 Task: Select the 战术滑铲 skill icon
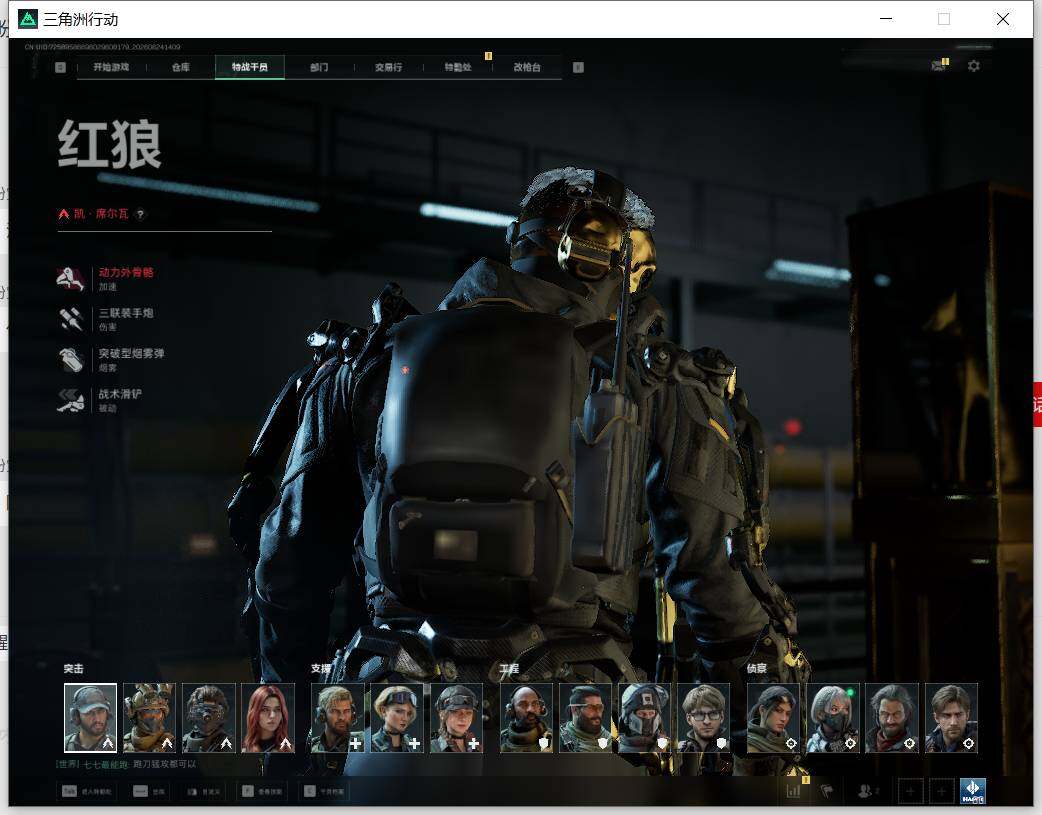[x=70, y=400]
